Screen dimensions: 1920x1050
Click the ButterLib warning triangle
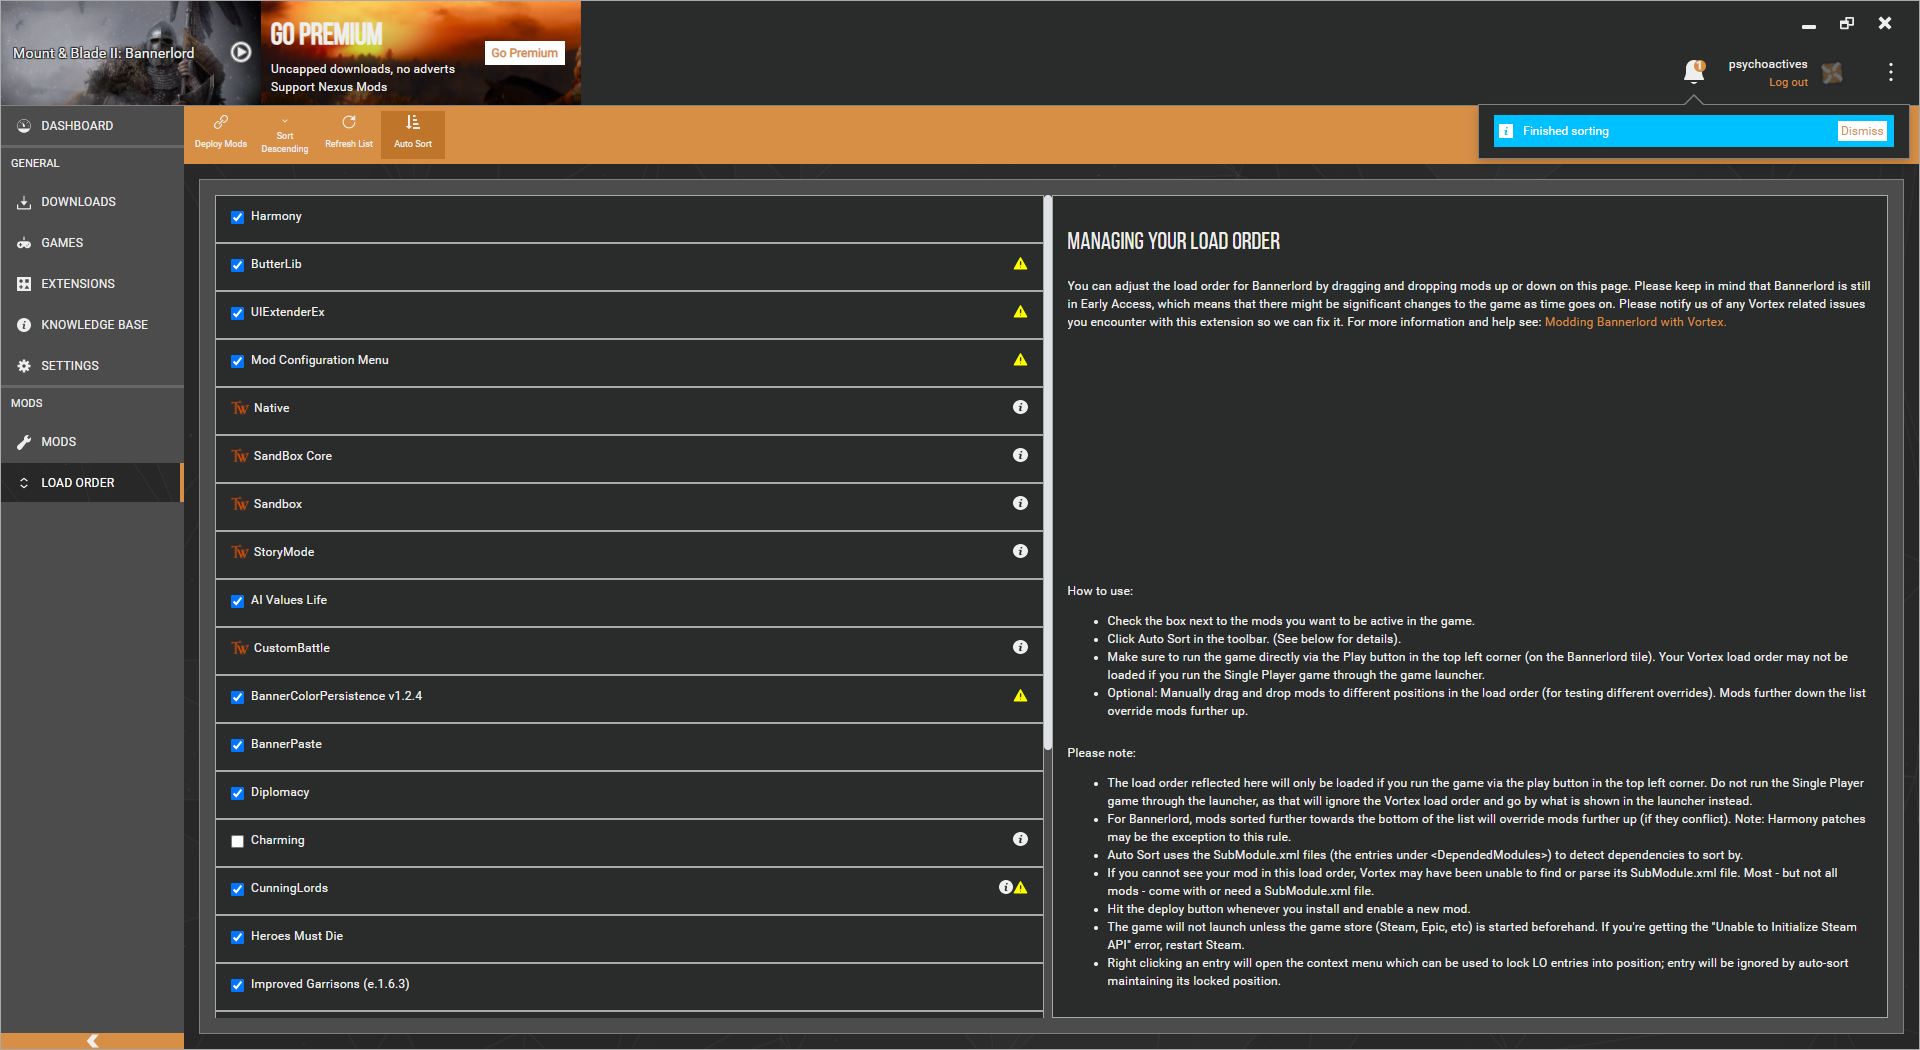pos(1020,264)
